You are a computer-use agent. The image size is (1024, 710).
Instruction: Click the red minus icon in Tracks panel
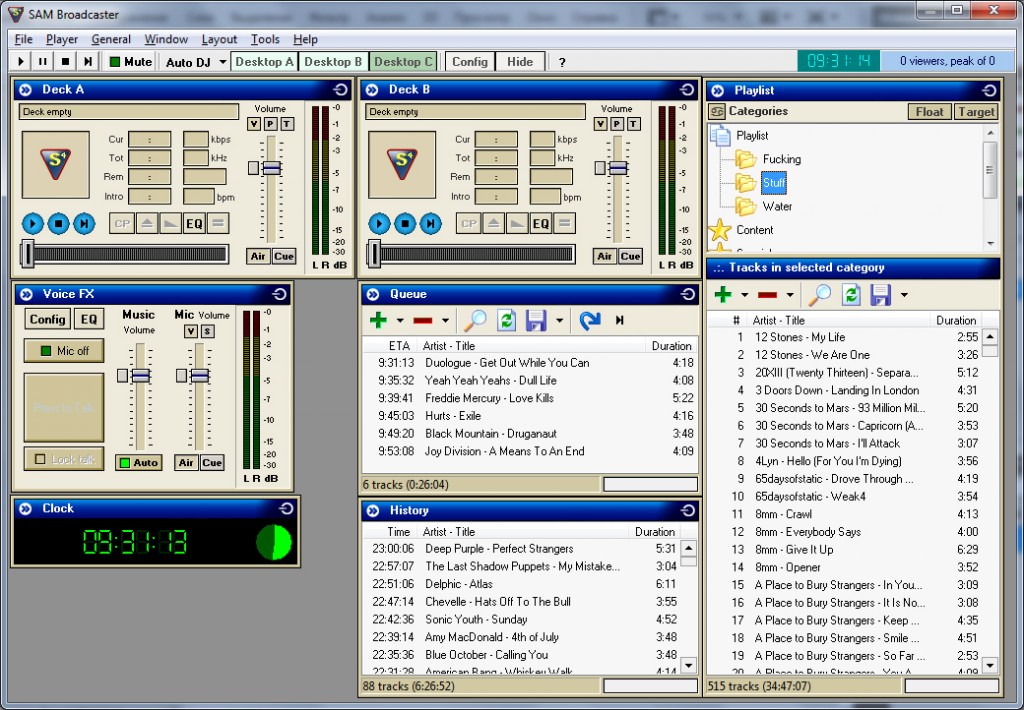(767, 295)
